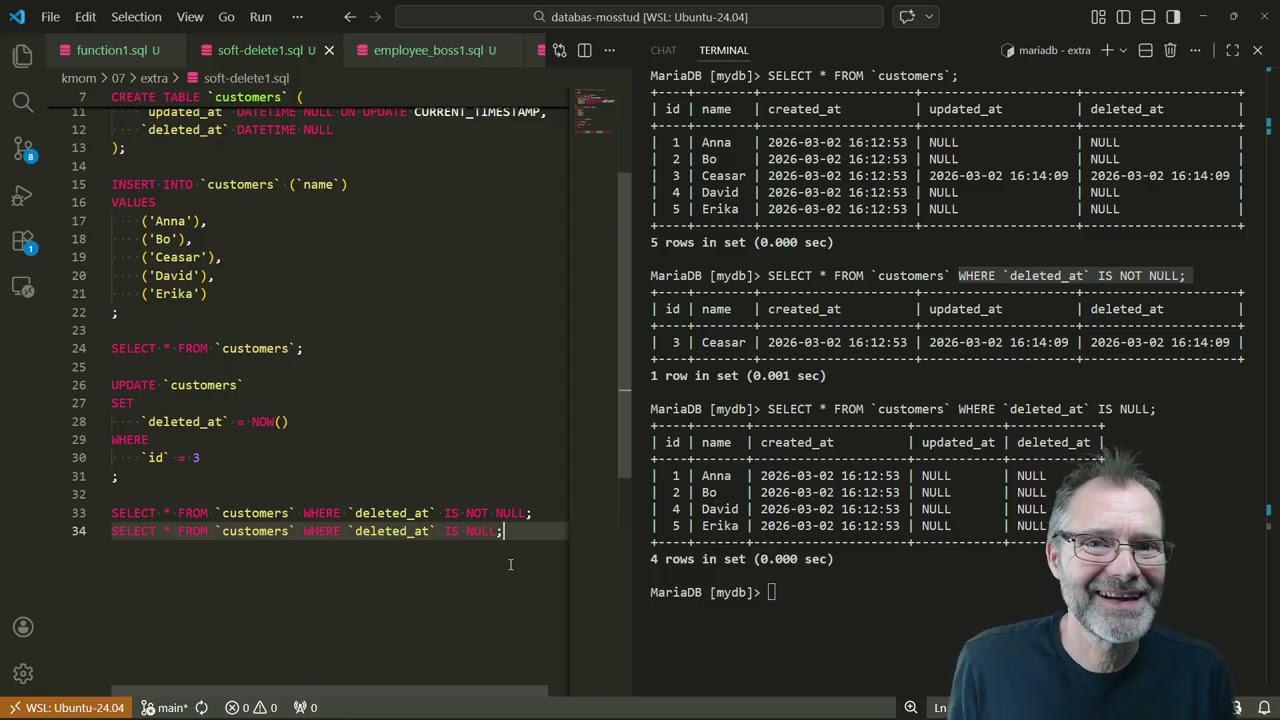This screenshot has height=720, width=1280.
Task: Create a new terminal with plus icon
Action: [1107, 50]
